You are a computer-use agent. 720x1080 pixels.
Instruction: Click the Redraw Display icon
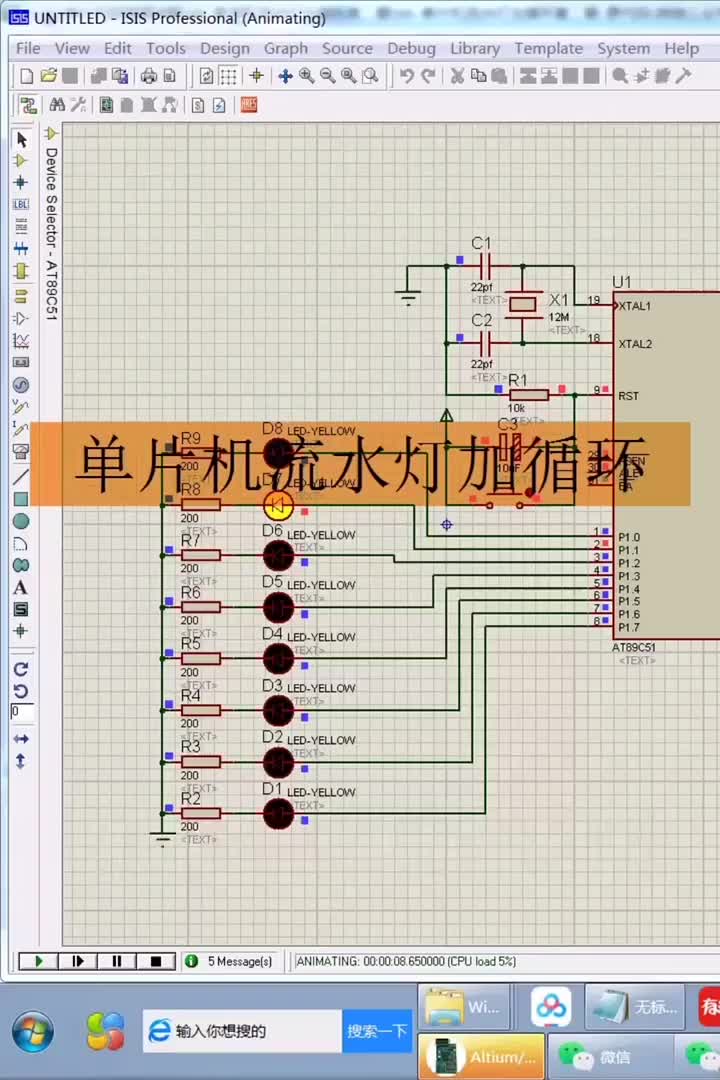pyautogui.click(x=206, y=76)
